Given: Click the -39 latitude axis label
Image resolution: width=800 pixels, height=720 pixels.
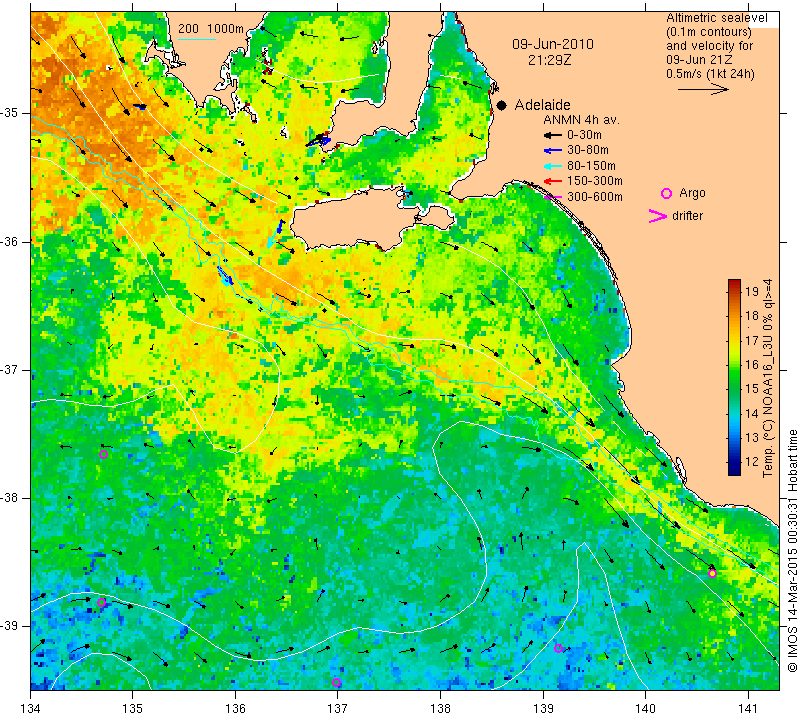Looking at the screenshot, I should coord(9,626).
